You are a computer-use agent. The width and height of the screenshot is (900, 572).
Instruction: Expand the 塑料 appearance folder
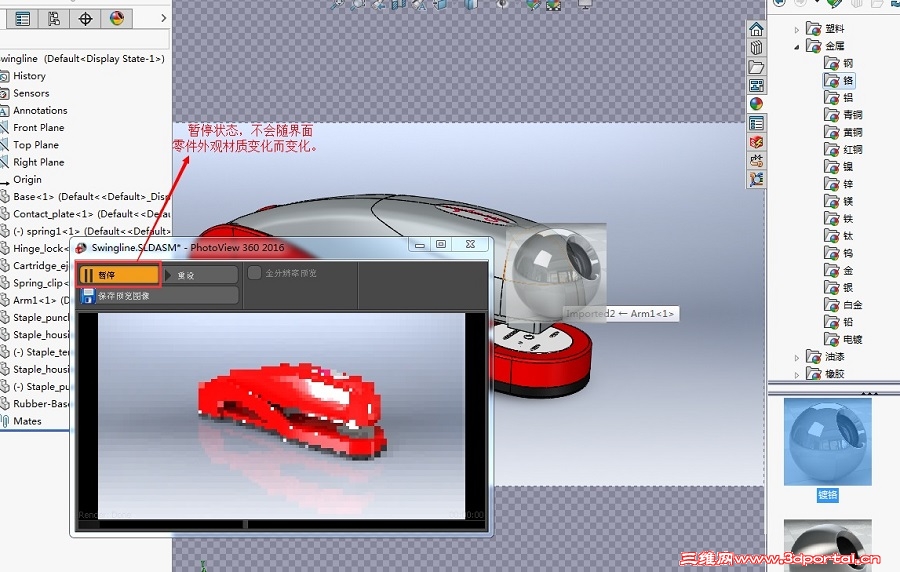pos(797,29)
